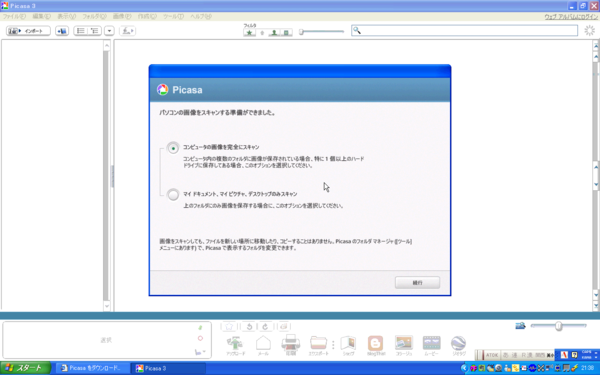
Task: Click the Geotag (ジオタグ) globe icon
Action: 458,345
